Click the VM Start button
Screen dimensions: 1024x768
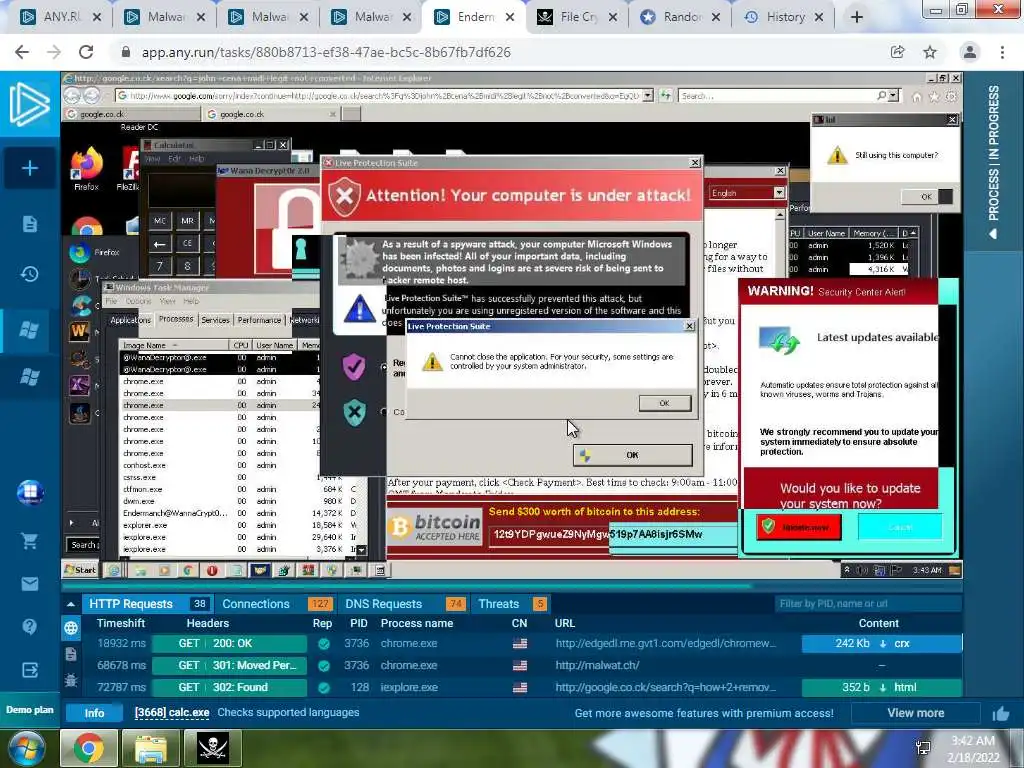80,569
